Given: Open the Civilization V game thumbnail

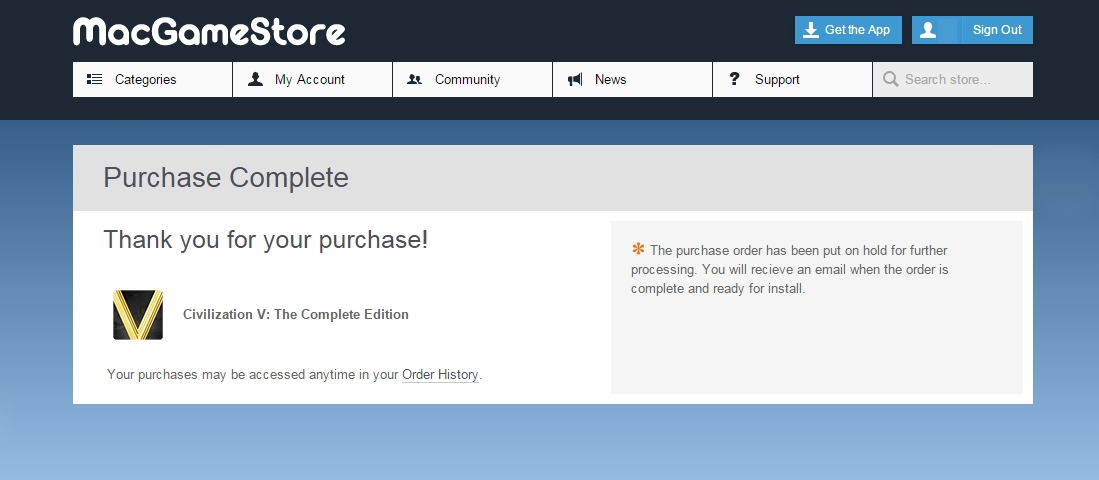Looking at the screenshot, I should 138,315.
